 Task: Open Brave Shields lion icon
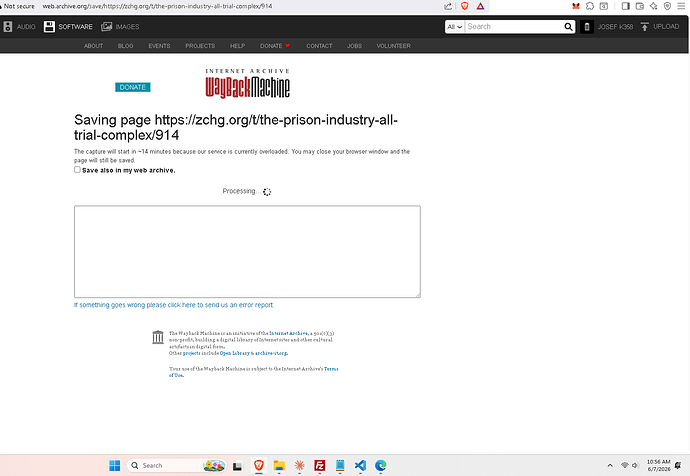click(x=465, y=6)
